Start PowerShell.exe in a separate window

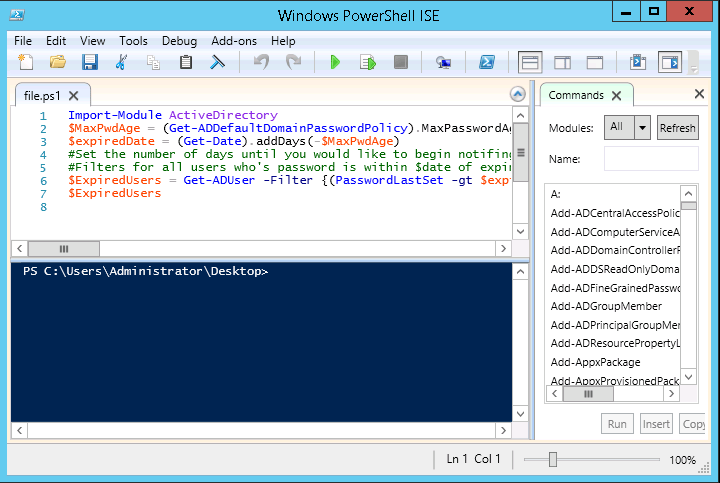(x=487, y=62)
